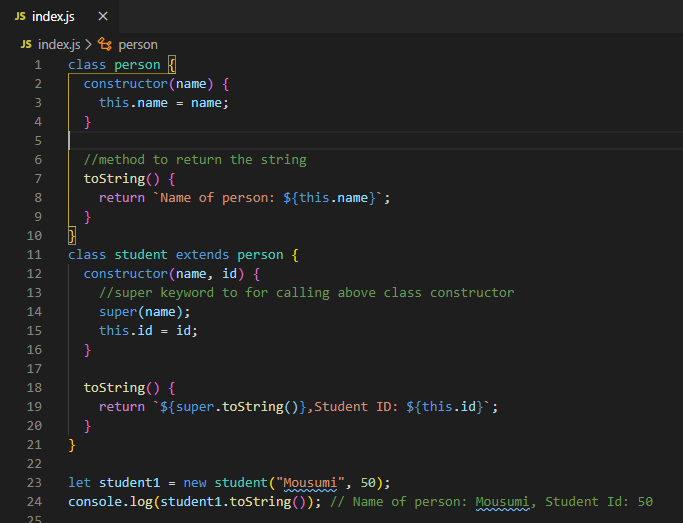Click 'console.log' on line 24
The image size is (683, 523).
click(110, 502)
